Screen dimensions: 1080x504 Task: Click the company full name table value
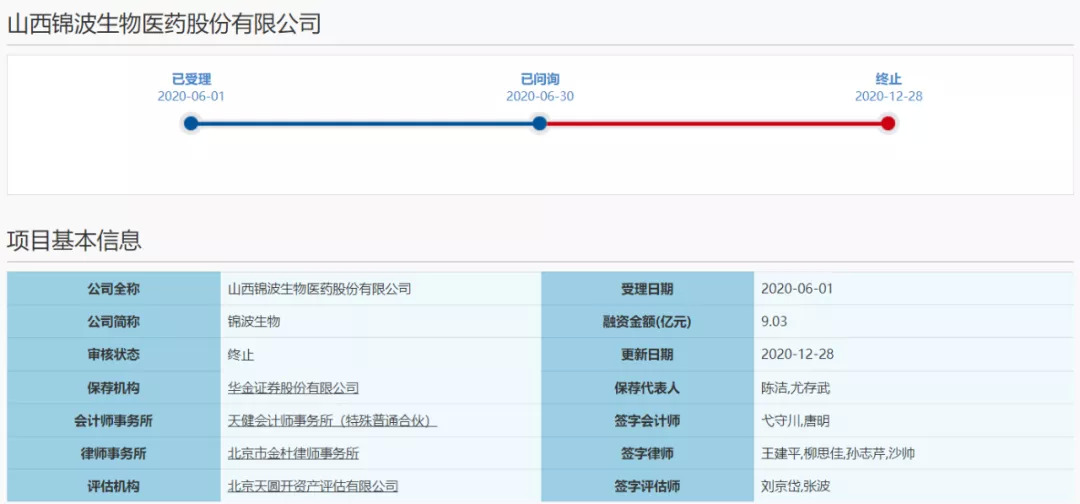pos(320,289)
